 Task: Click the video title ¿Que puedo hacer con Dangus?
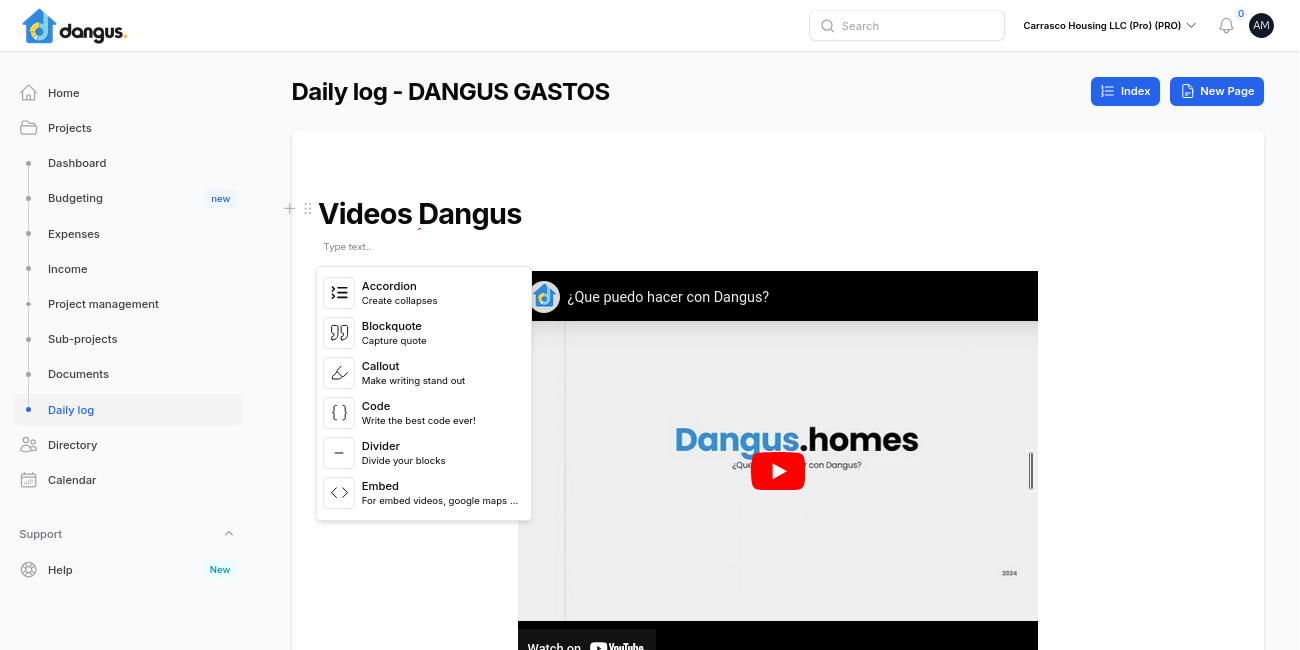tap(668, 297)
